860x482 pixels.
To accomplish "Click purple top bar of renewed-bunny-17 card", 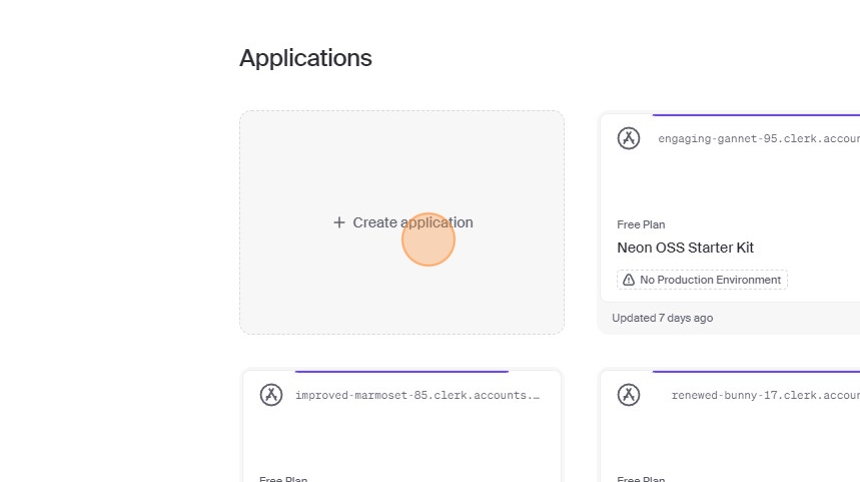I will pyautogui.click(x=755, y=371).
